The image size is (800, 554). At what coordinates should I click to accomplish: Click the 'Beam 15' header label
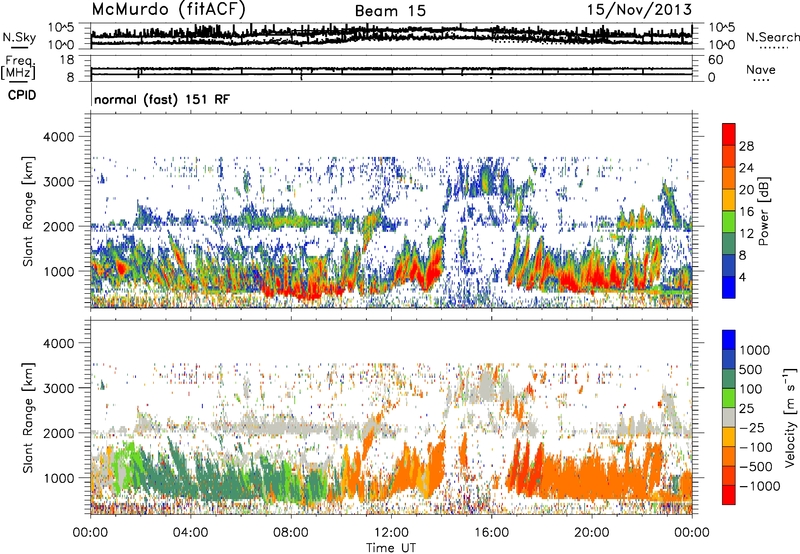click(390, 11)
